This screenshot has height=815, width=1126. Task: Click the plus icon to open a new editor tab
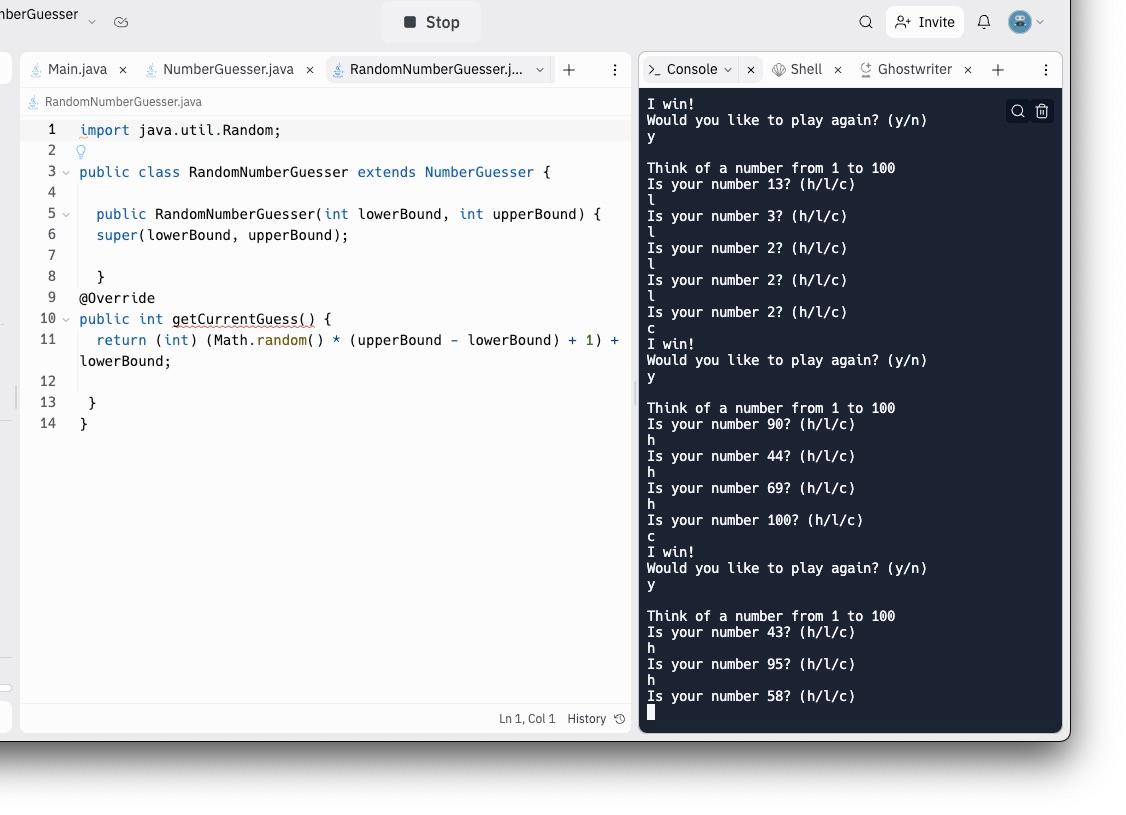[x=569, y=69]
